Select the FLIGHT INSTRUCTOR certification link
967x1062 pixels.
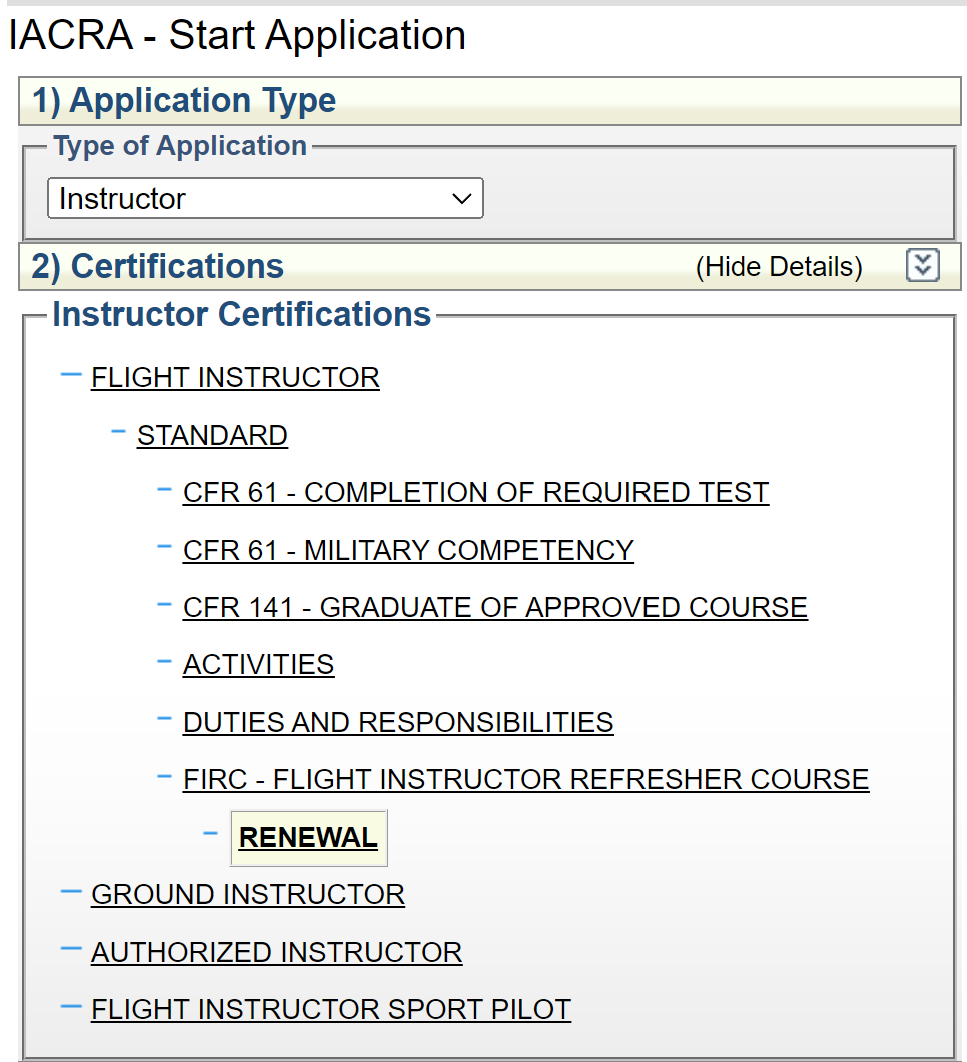pyautogui.click(x=235, y=378)
